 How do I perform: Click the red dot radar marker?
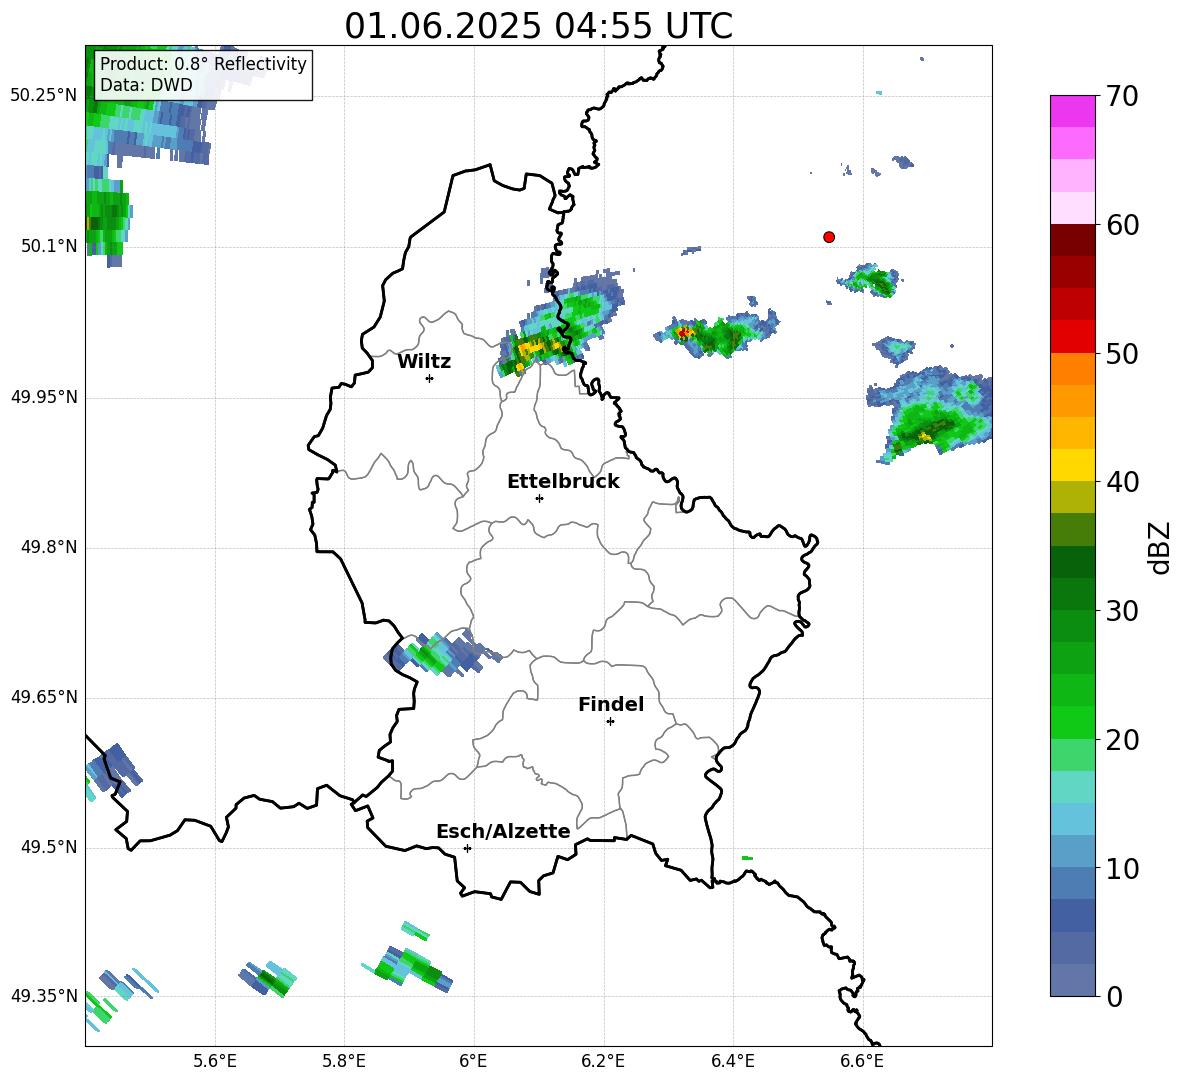(829, 237)
